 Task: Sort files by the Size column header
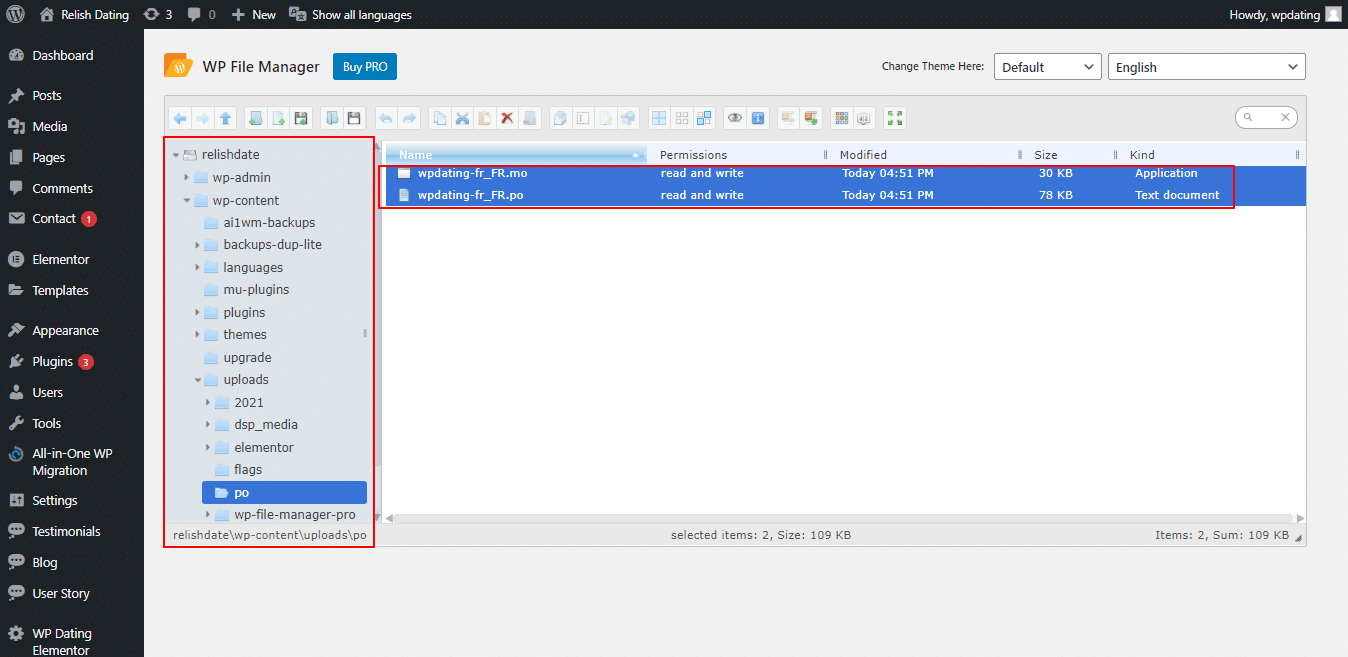point(1072,155)
